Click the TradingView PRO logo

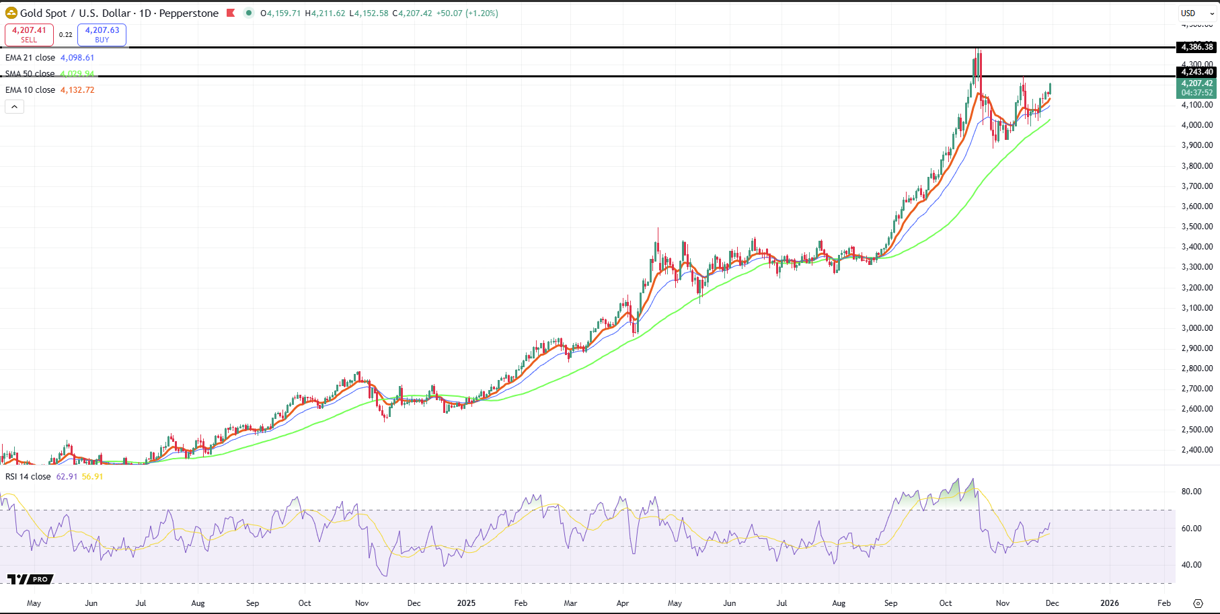pos(29,579)
